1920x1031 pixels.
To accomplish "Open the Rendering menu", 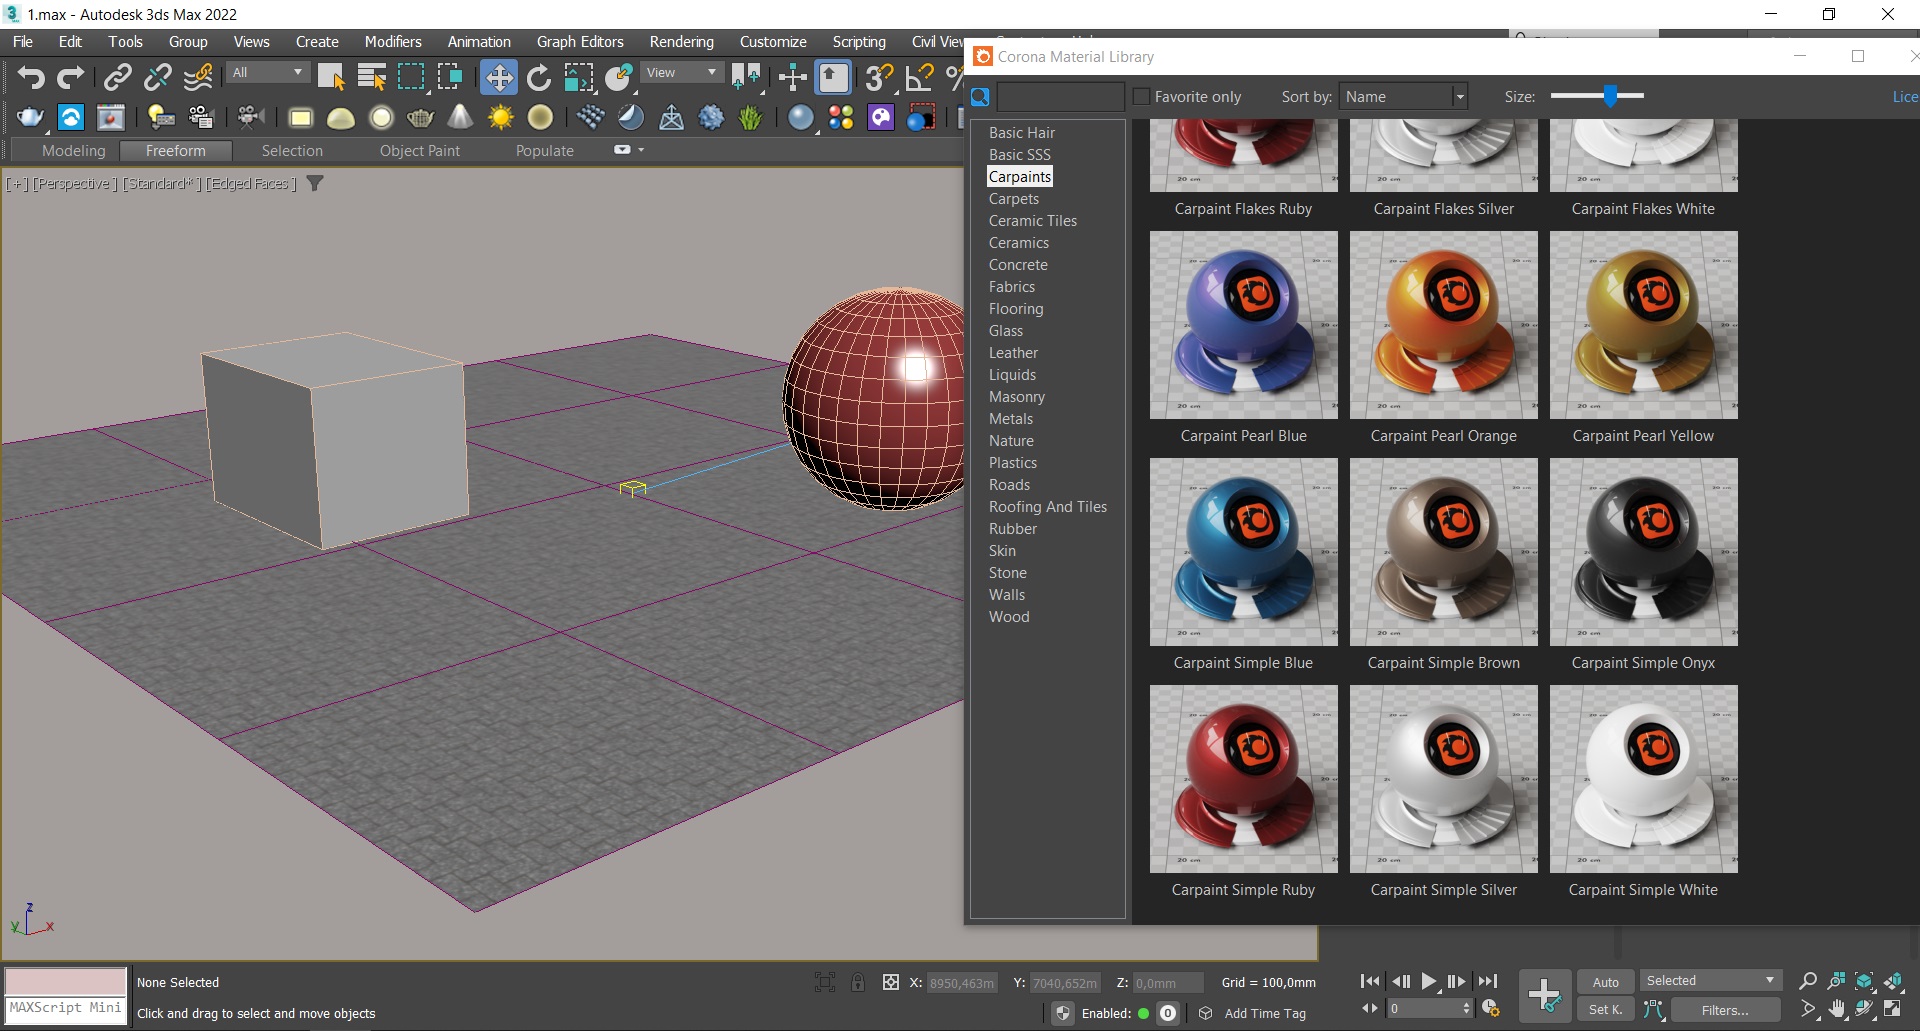I will click(681, 42).
